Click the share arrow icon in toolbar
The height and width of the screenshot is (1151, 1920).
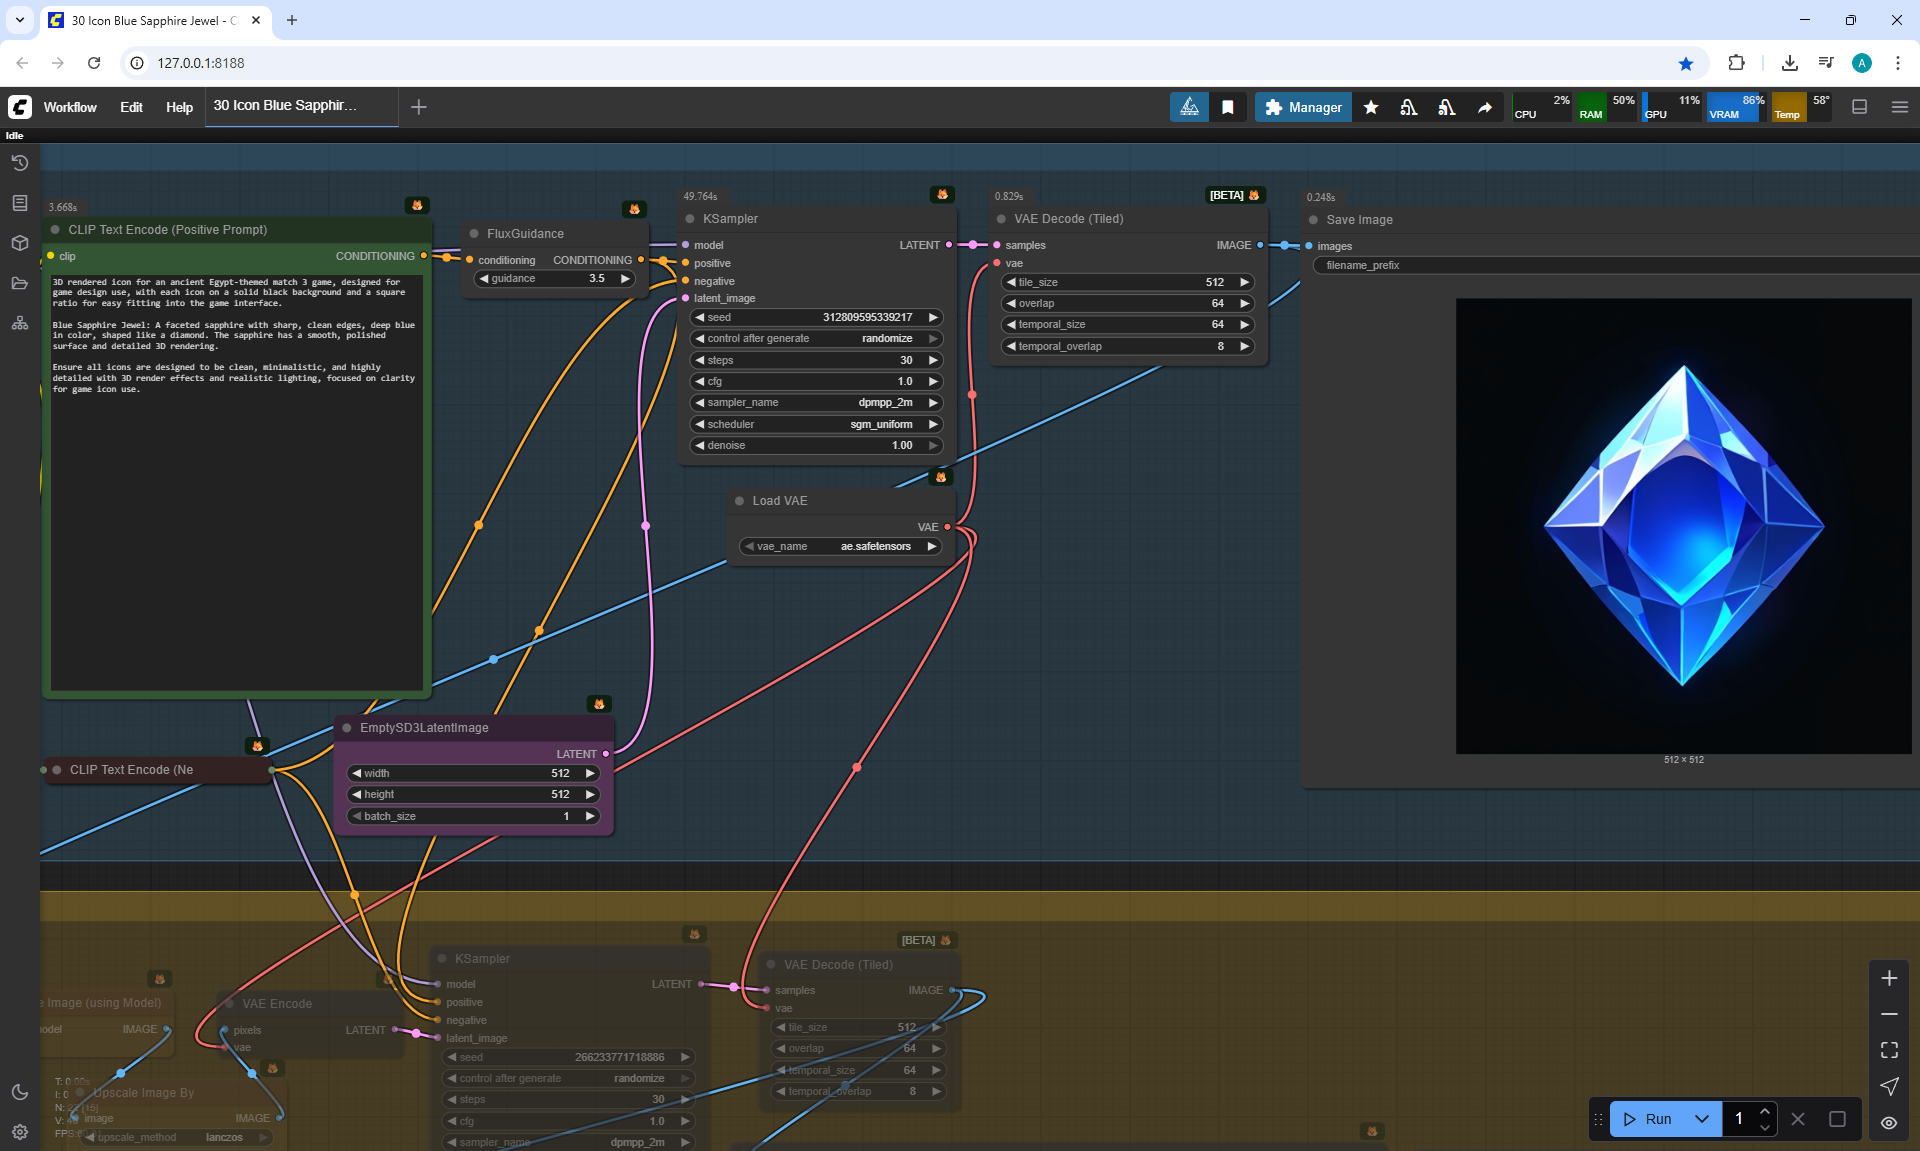[1485, 107]
